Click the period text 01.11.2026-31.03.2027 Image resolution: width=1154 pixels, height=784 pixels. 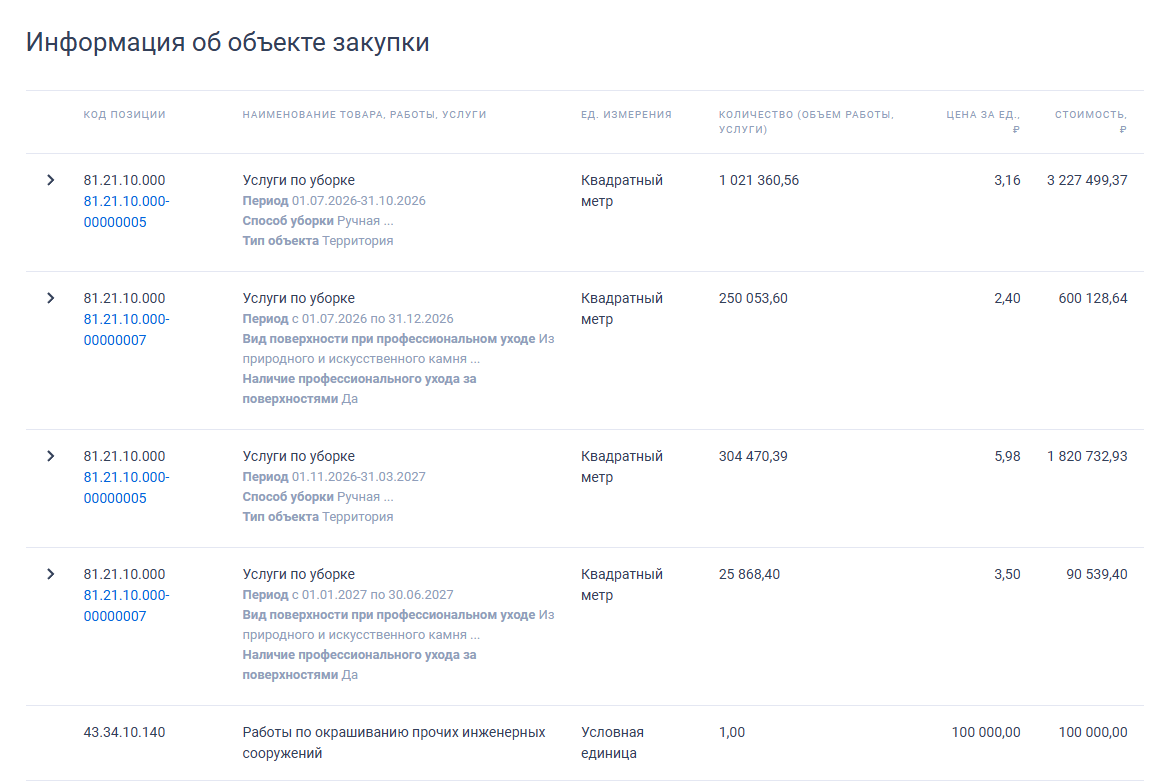point(358,477)
